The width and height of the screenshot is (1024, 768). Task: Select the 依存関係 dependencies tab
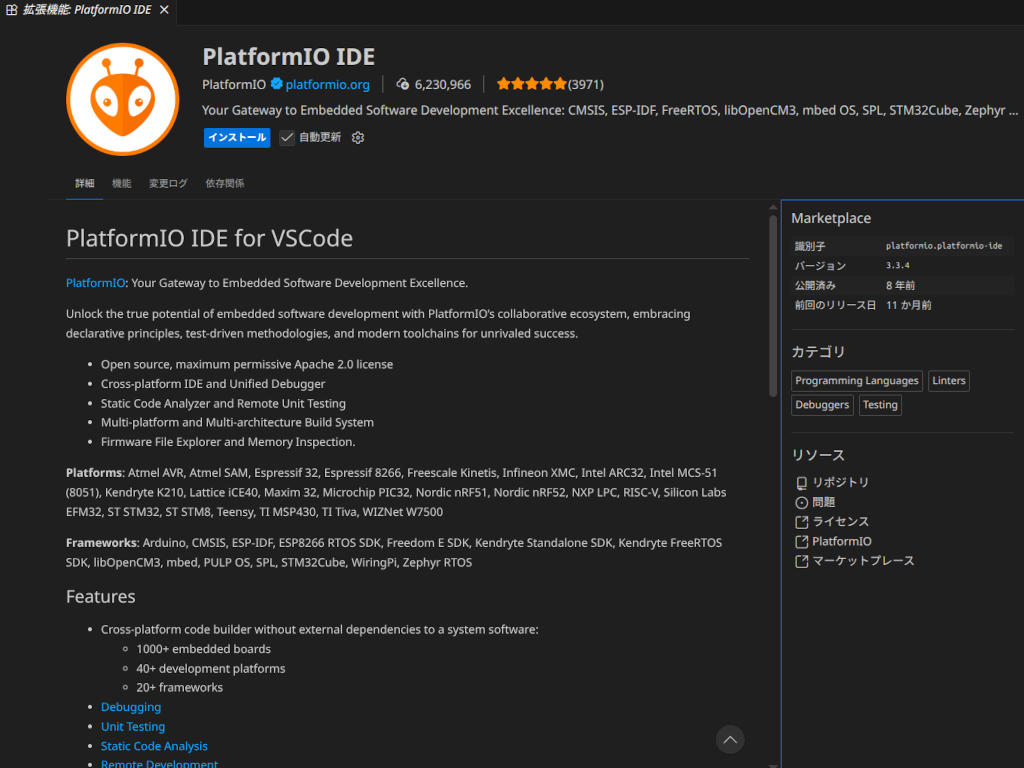click(x=225, y=184)
